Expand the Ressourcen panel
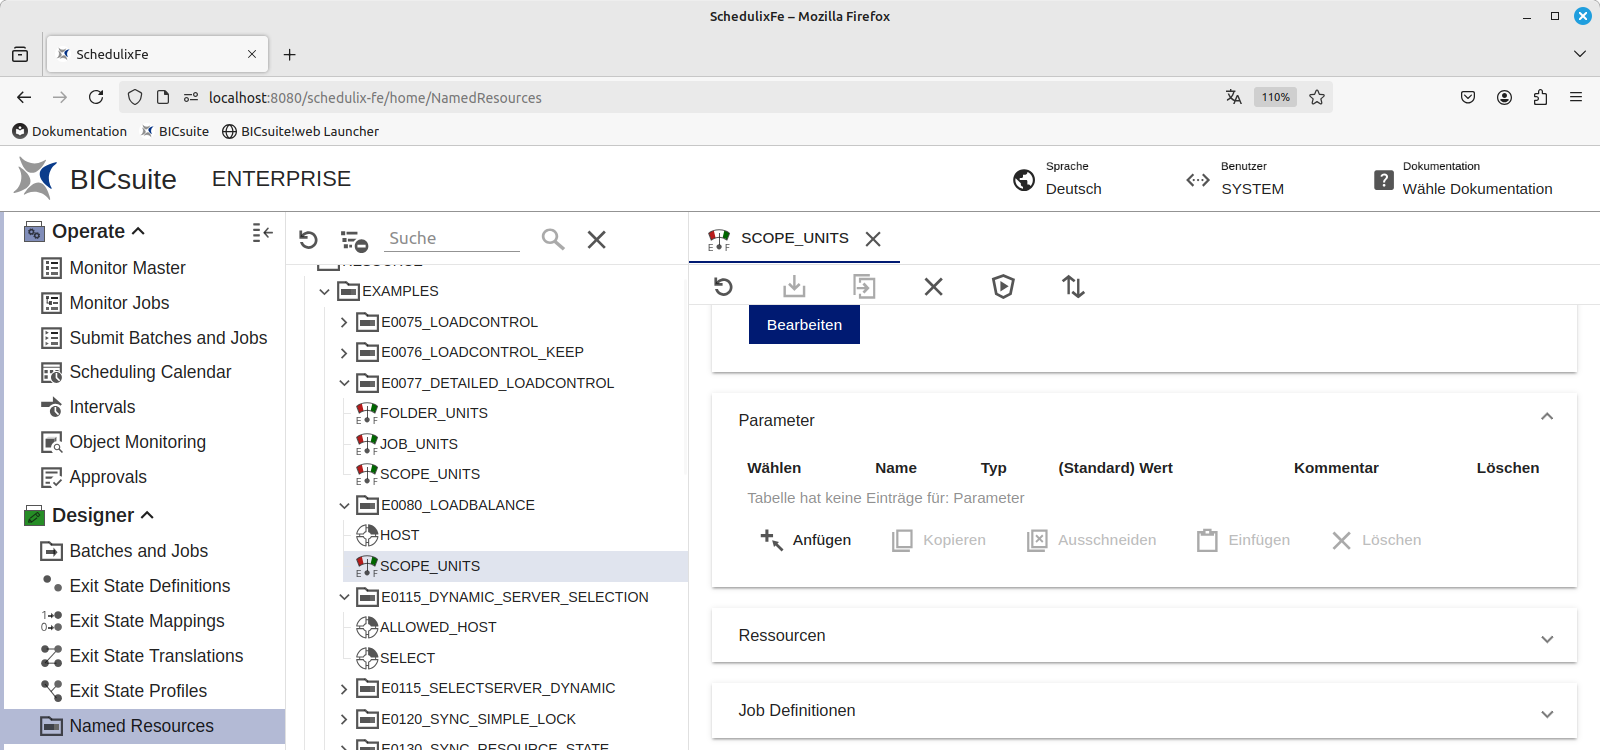Image resolution: width=1600 pixels, height=750 pixels. pos(1546,638)
